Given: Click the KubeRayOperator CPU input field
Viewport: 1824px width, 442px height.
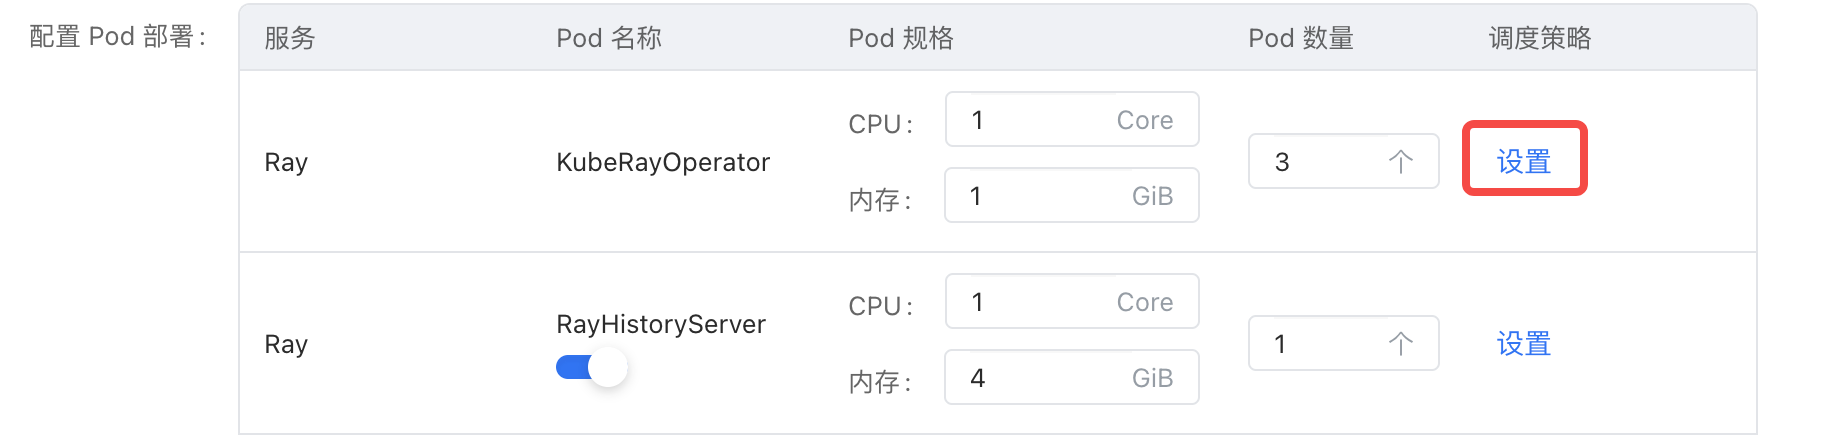Looking at the screenshot, I should coord(1030,120).
